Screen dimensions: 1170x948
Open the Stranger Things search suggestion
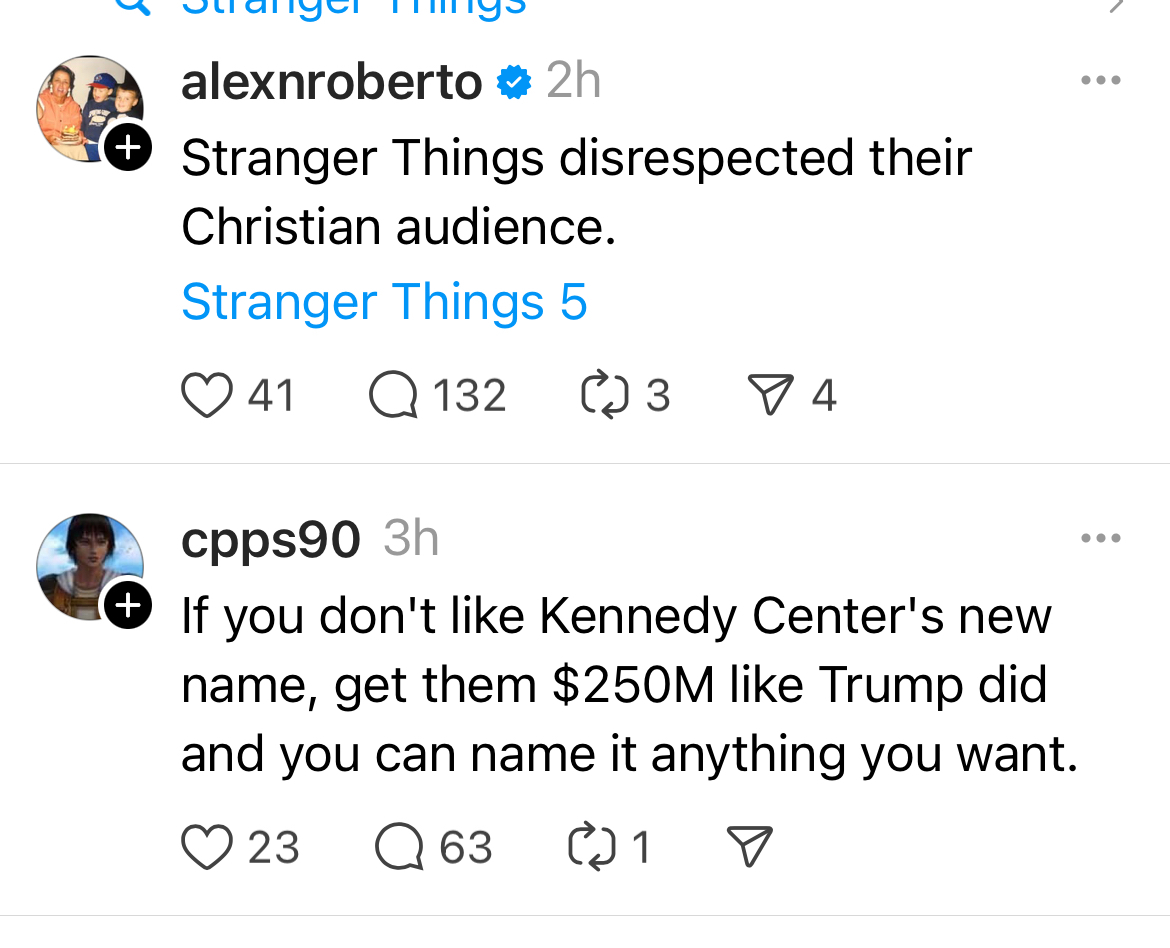tap(352, 8)
